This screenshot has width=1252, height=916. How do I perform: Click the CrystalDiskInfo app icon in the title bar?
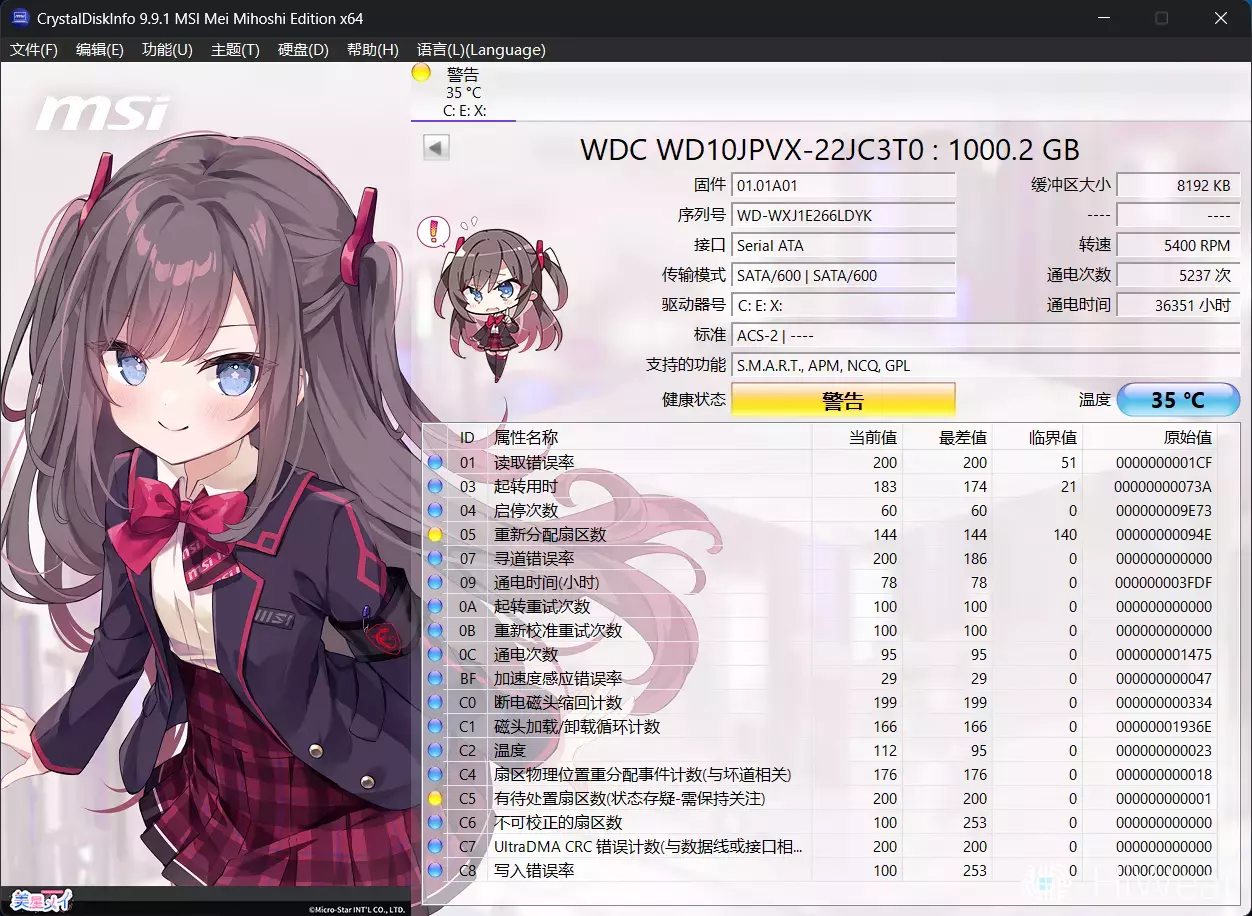(19, 18)
